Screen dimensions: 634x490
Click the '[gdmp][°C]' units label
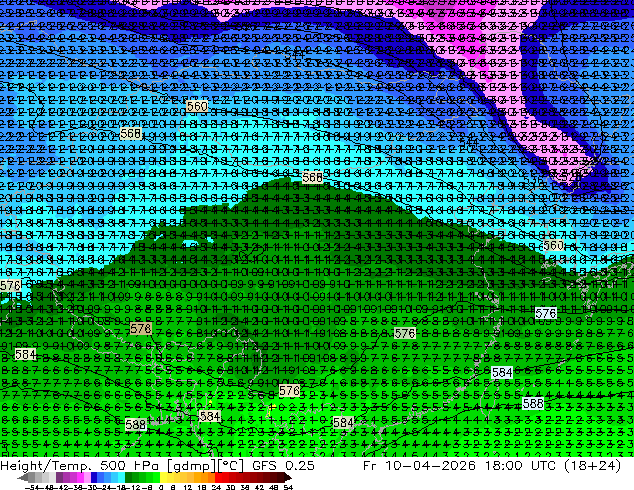tap(205, 466)
